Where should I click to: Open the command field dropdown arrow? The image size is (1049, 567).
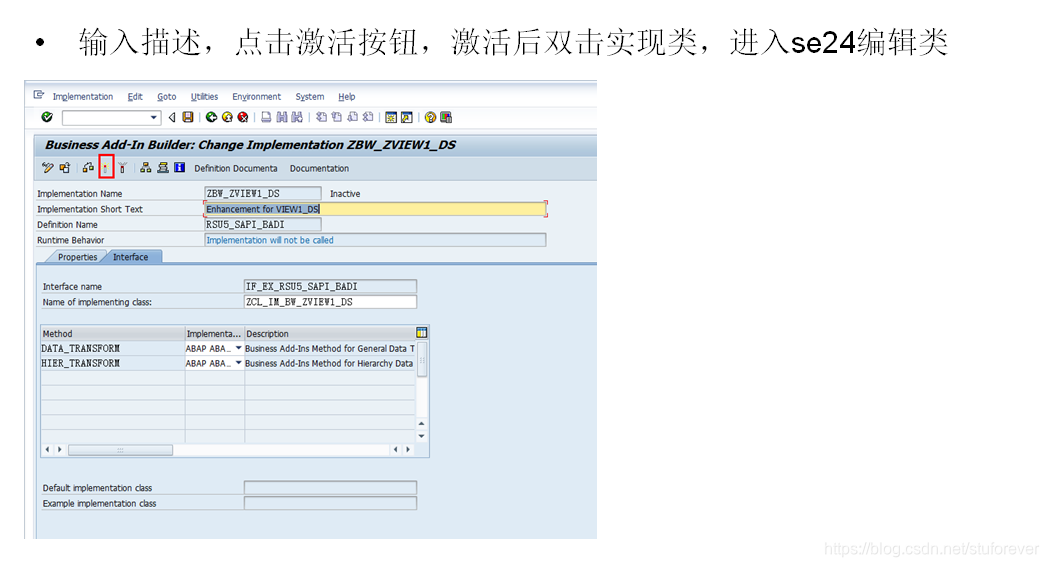154,118
